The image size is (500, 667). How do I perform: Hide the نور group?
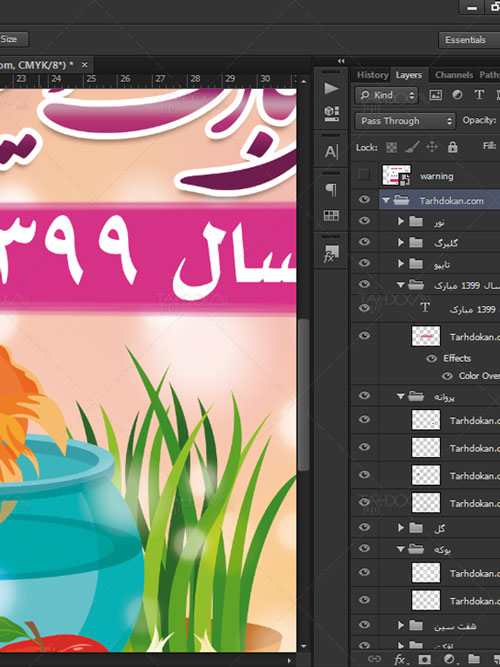364,220
